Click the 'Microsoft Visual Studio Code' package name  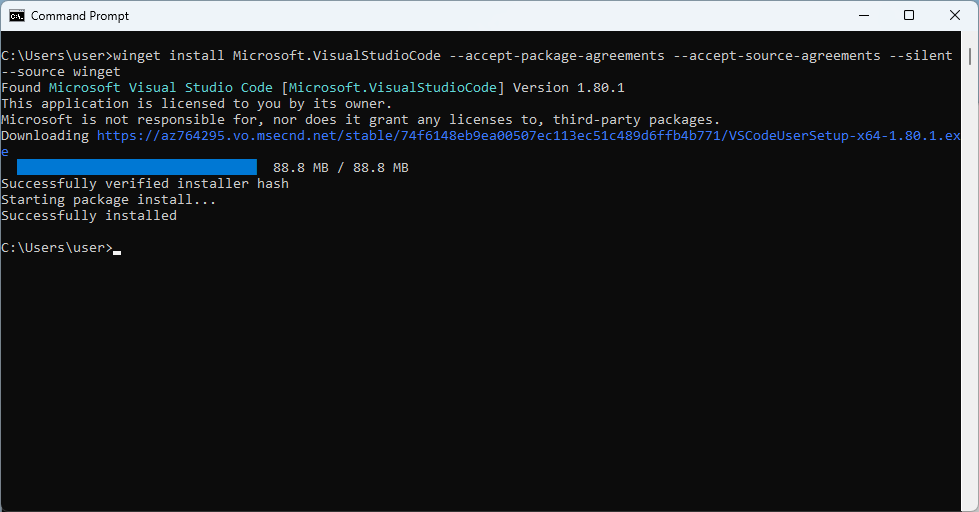point(161,88)
